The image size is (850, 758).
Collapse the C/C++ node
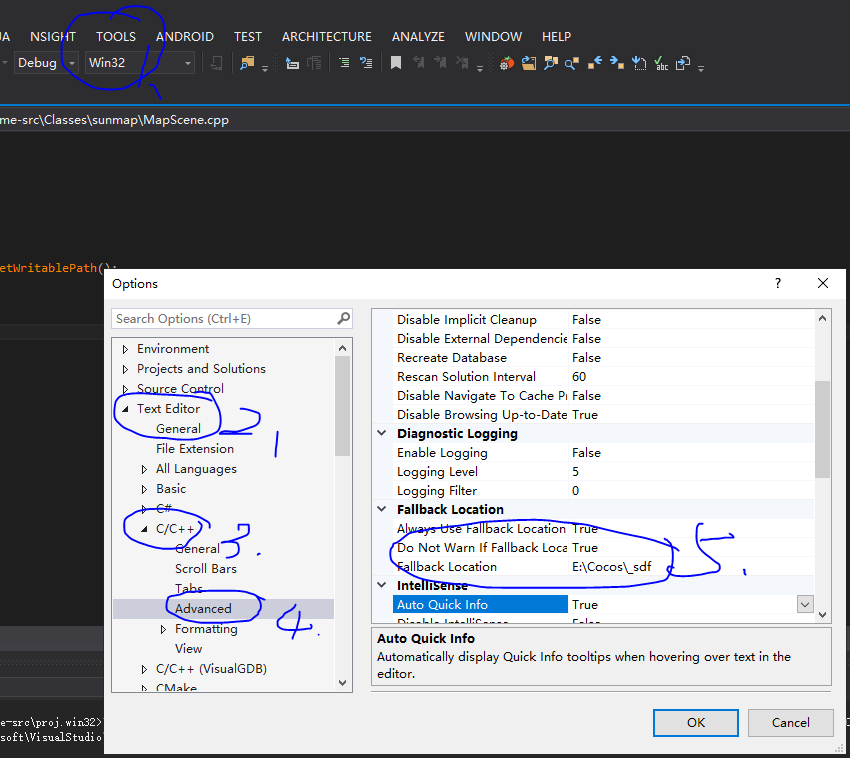(x=144, y=529)
